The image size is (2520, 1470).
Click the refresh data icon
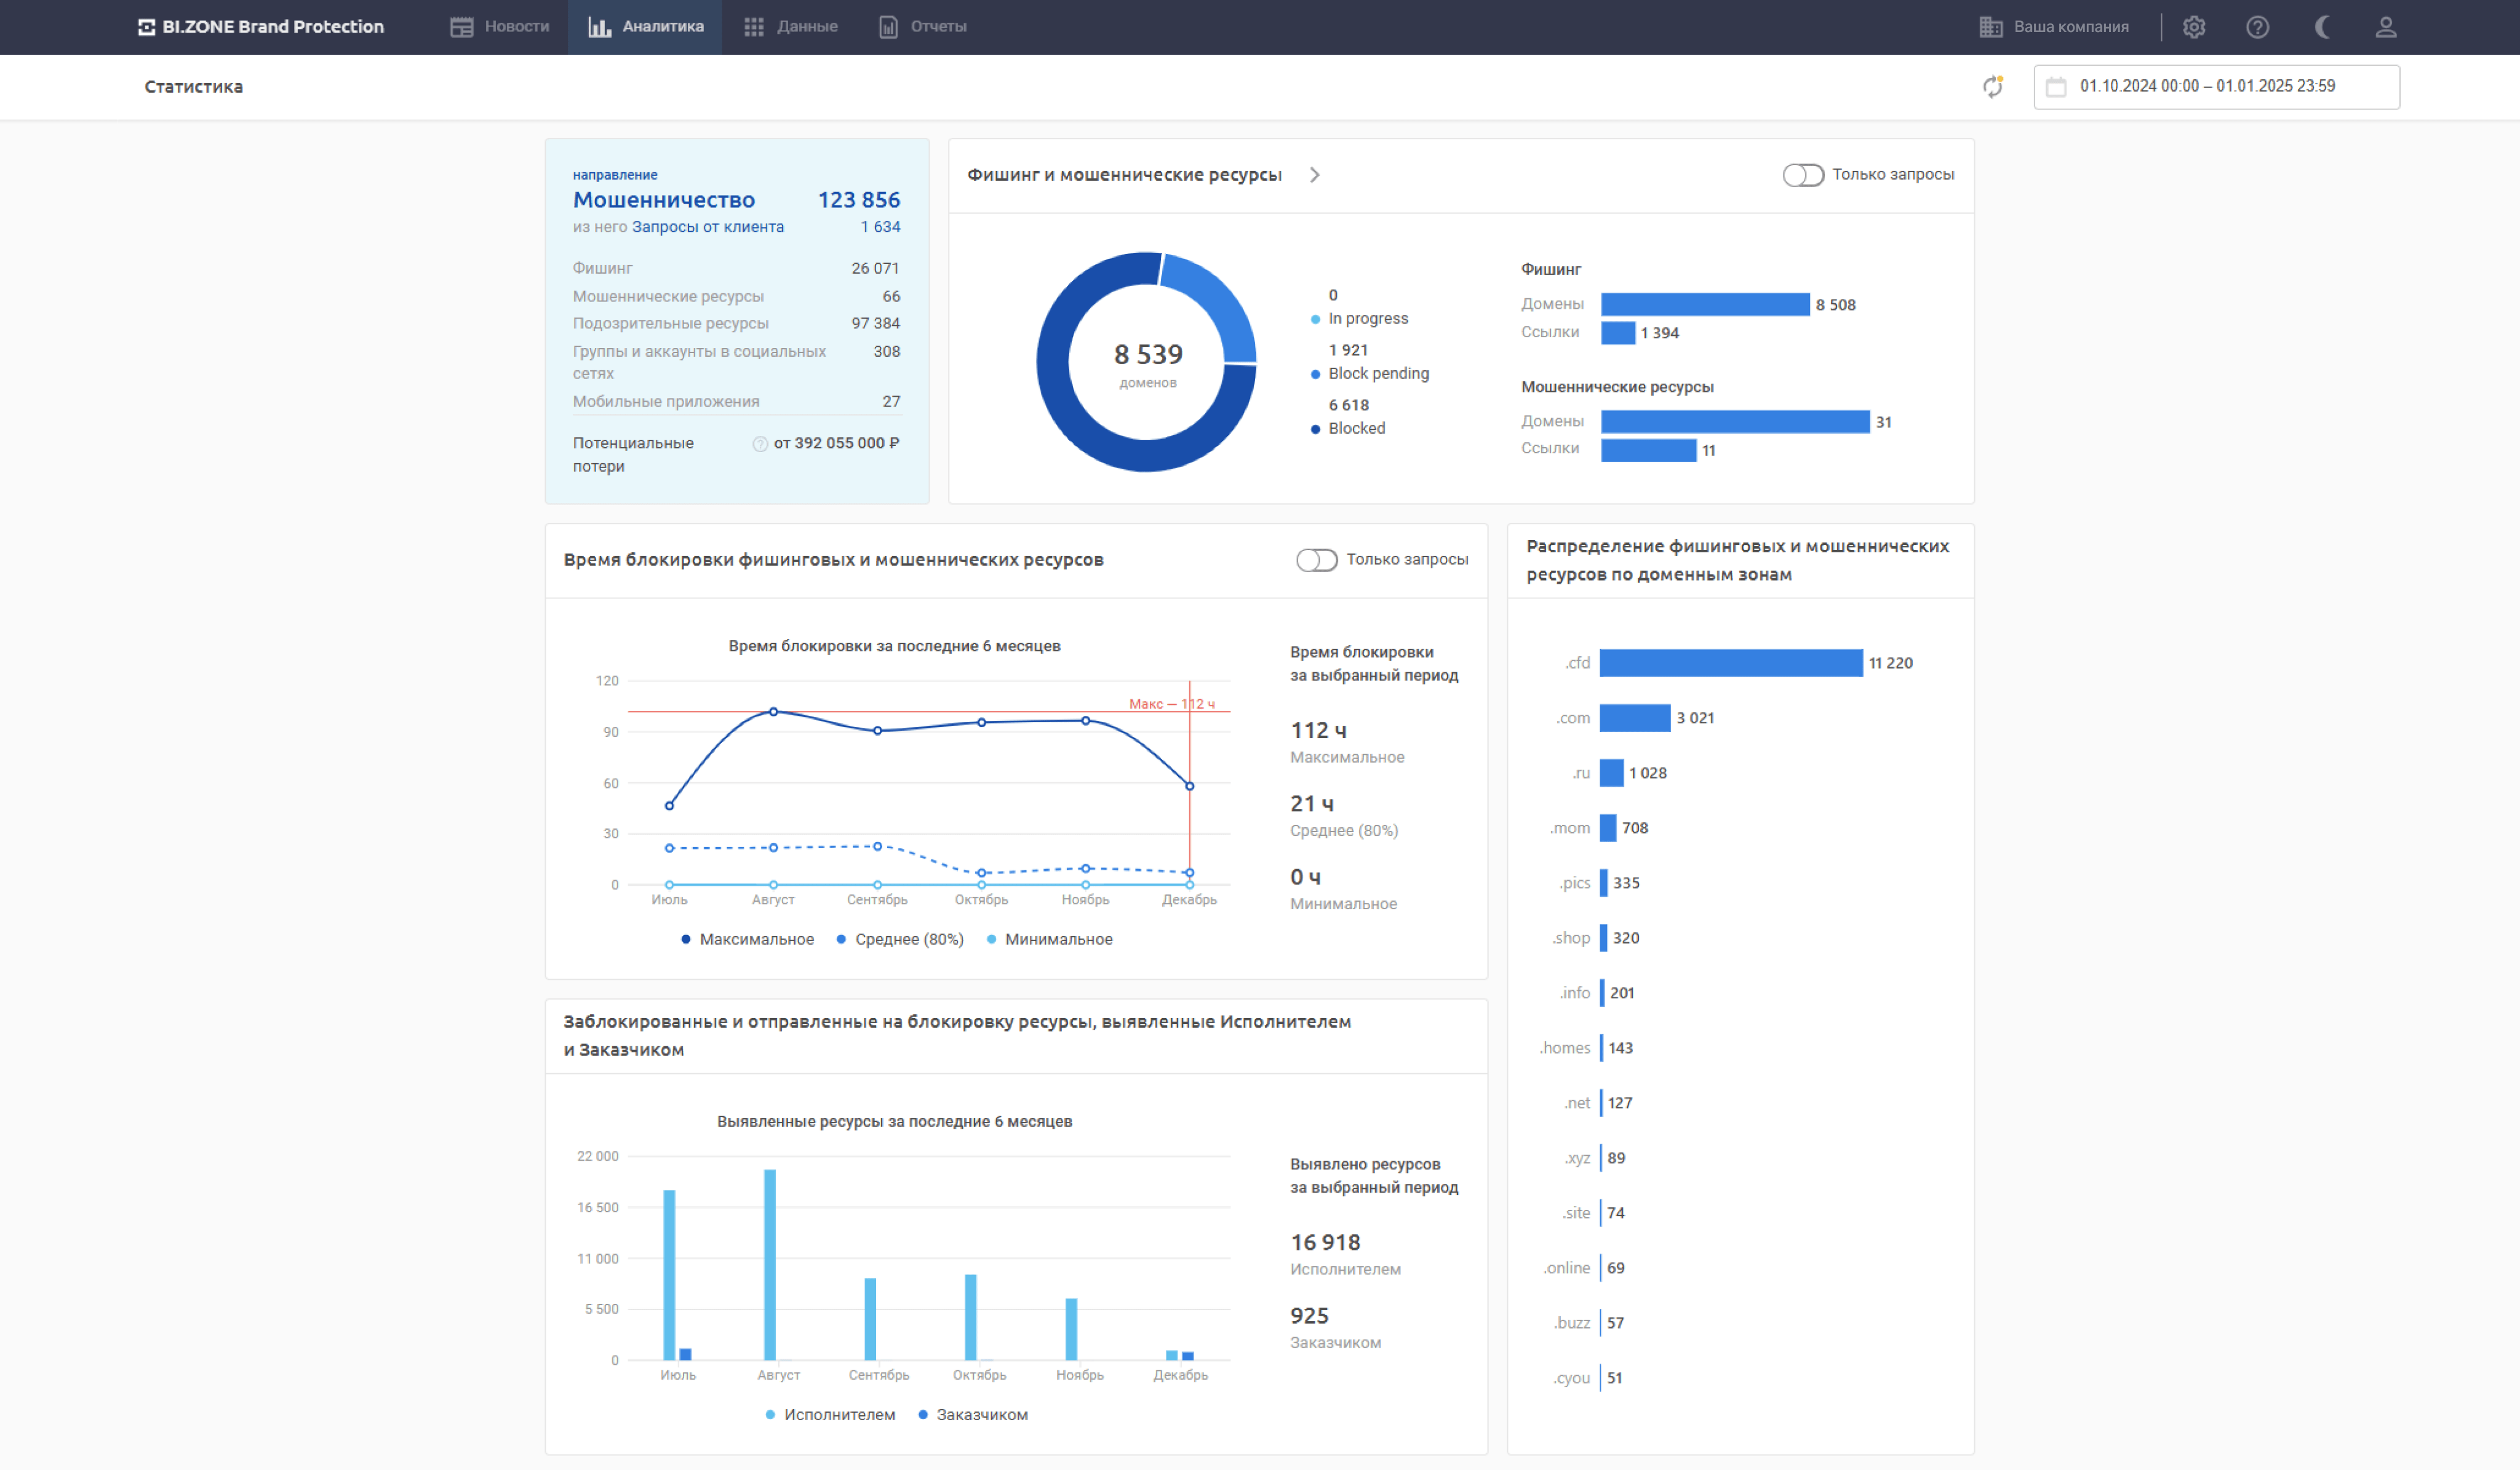pyautogui.click(x=1992, y=87)
